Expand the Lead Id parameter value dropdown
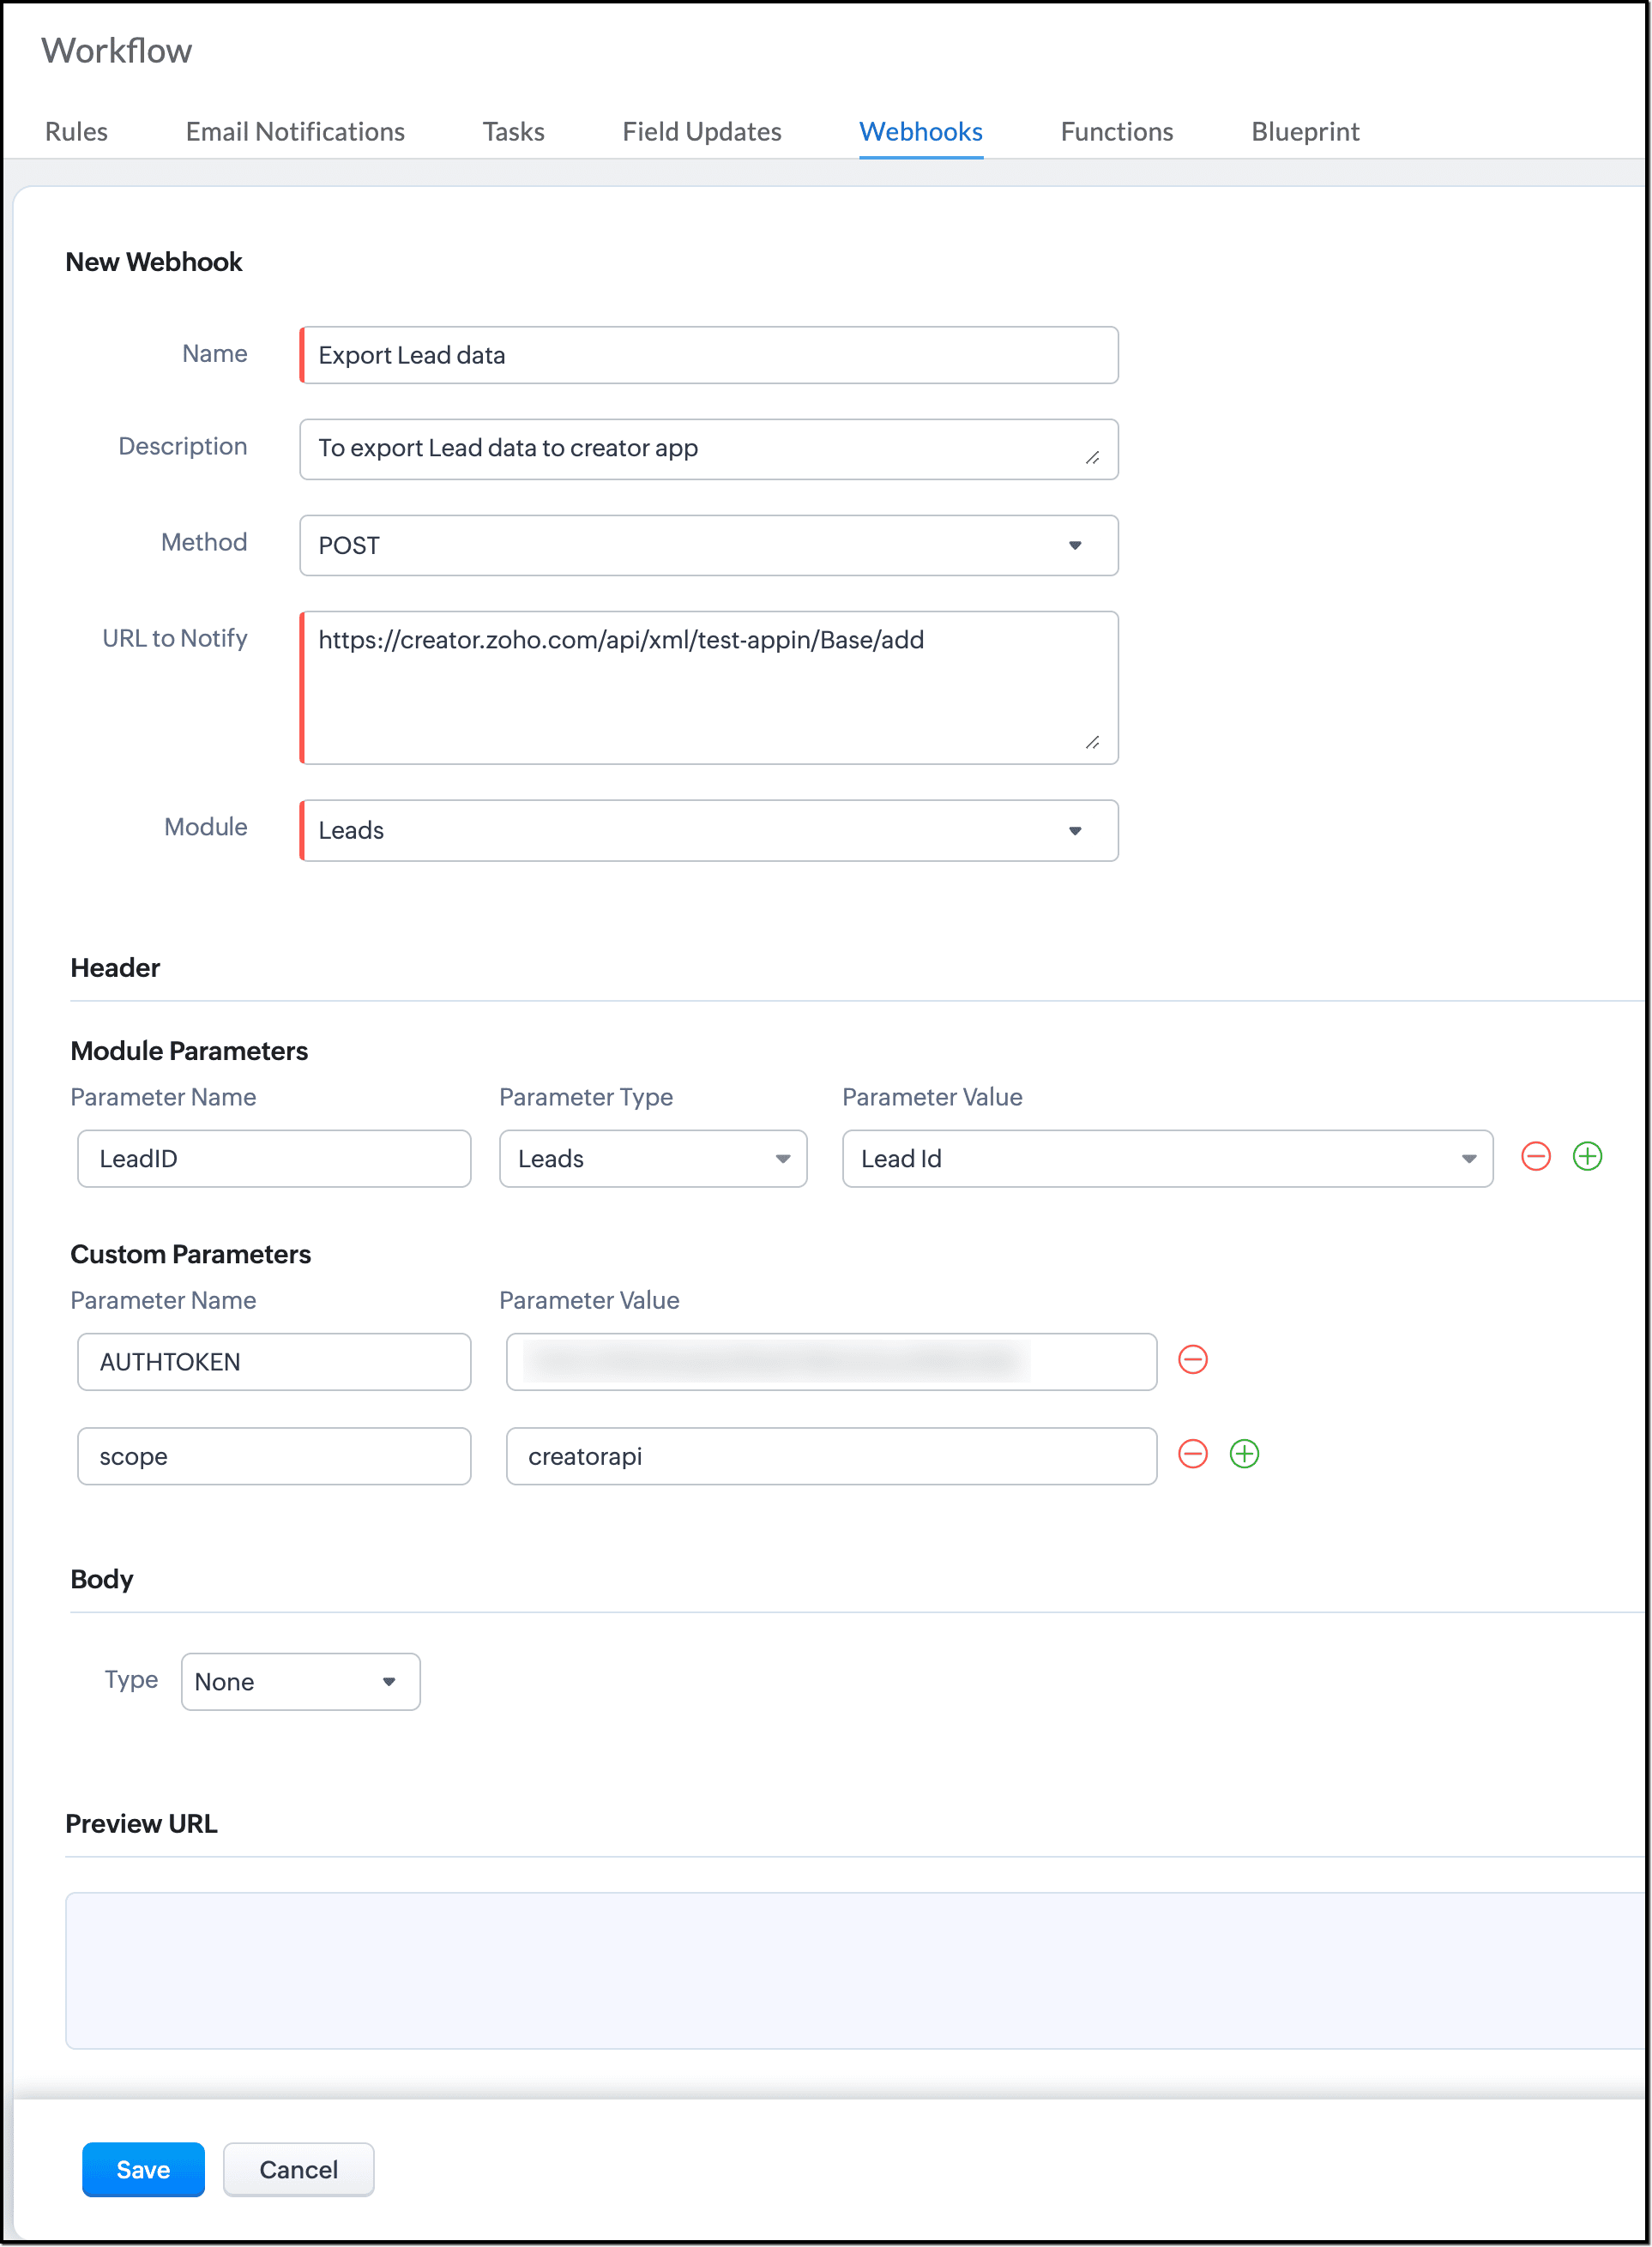Screen dimensions: 1652x2247 pyautogui.click(x=1167, y=1159)
